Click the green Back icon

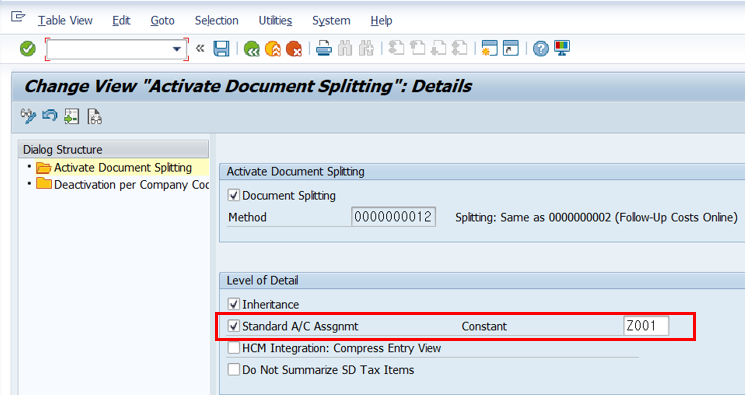click(252, 48)
